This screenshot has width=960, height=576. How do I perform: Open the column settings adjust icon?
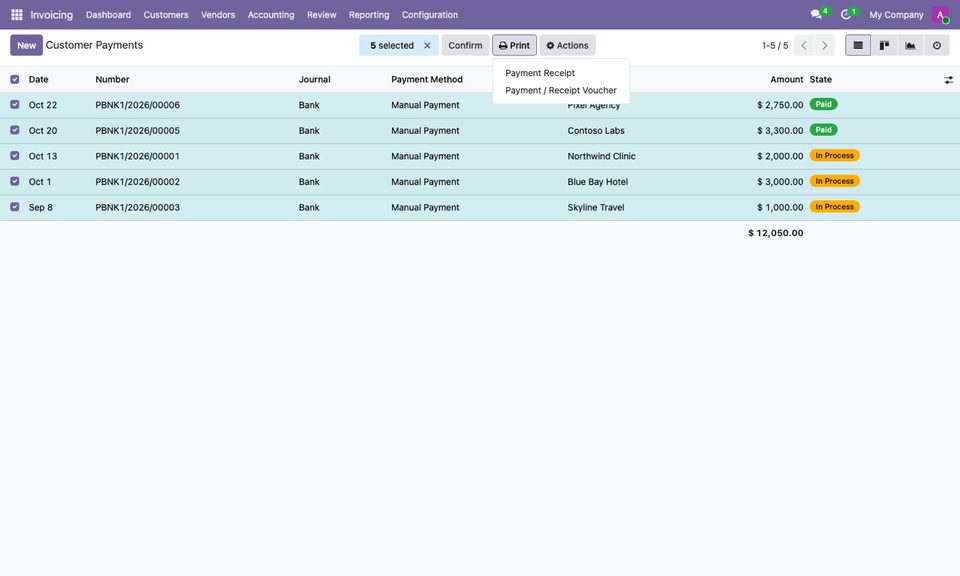click(x=948, y=80)
